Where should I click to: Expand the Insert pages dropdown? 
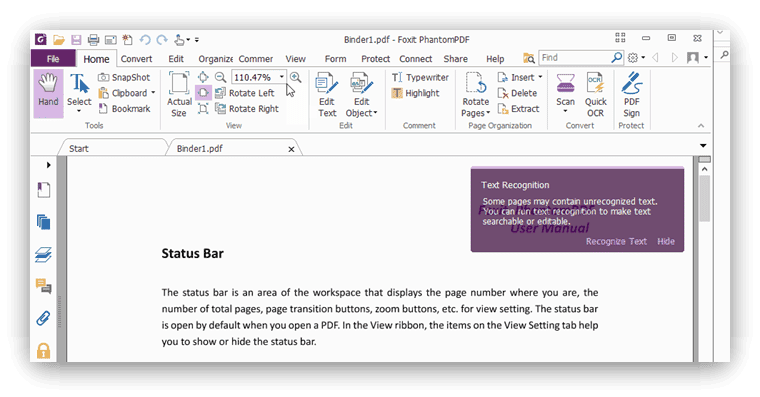tap(540, 77)
